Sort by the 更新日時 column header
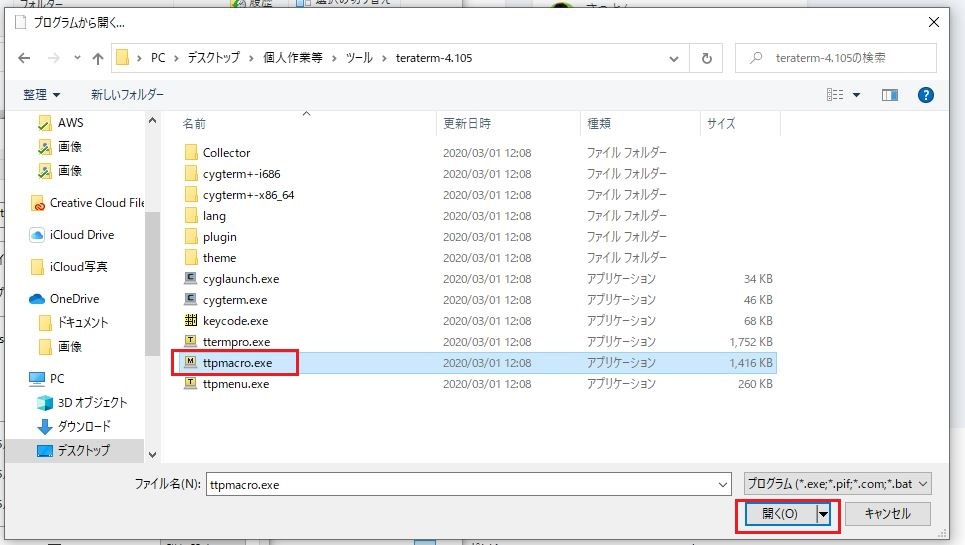 (467, 124)
